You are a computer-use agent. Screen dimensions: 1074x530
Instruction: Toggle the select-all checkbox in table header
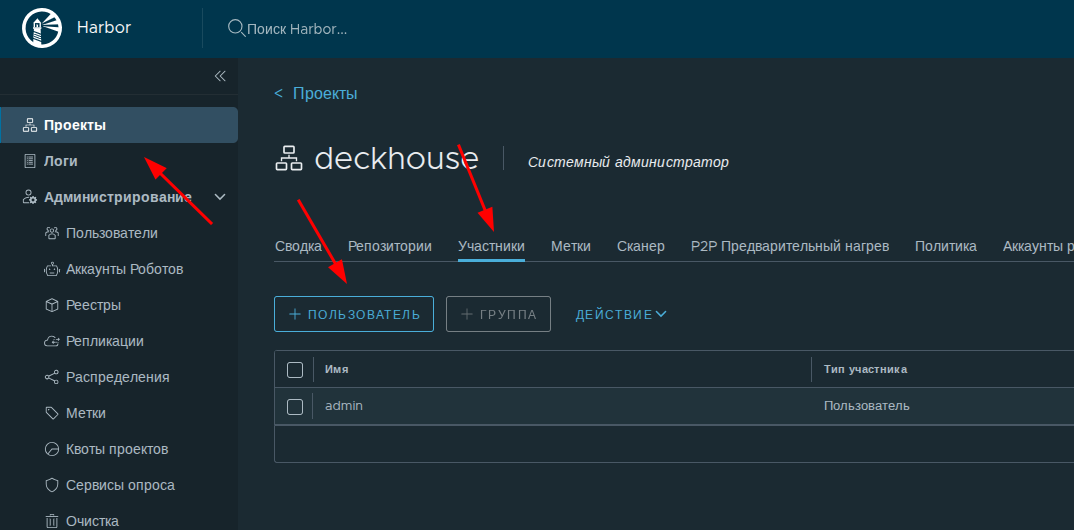(x=295, y=370)
